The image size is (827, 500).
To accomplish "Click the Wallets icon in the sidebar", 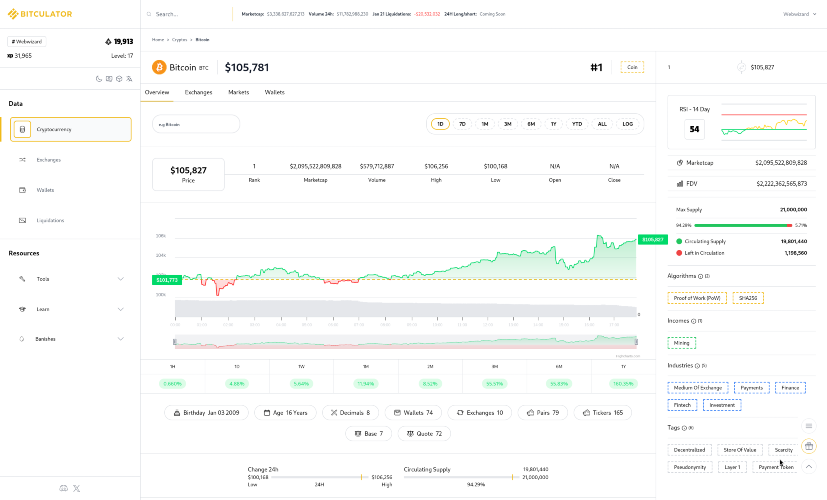I will click(x=22, y=190).
